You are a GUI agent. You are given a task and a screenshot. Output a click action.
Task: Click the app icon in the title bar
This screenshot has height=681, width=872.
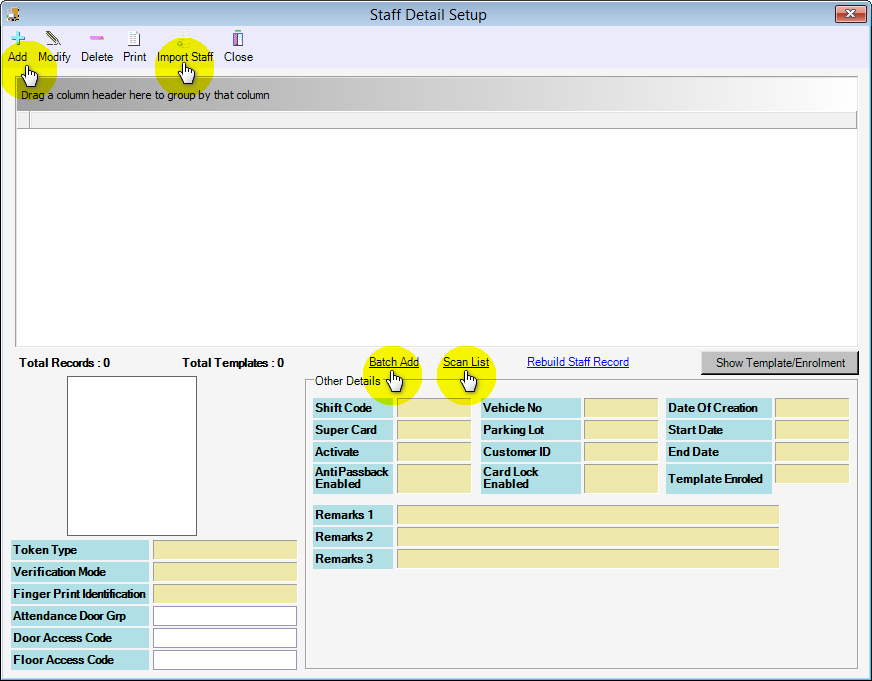(x=14, y=14)
